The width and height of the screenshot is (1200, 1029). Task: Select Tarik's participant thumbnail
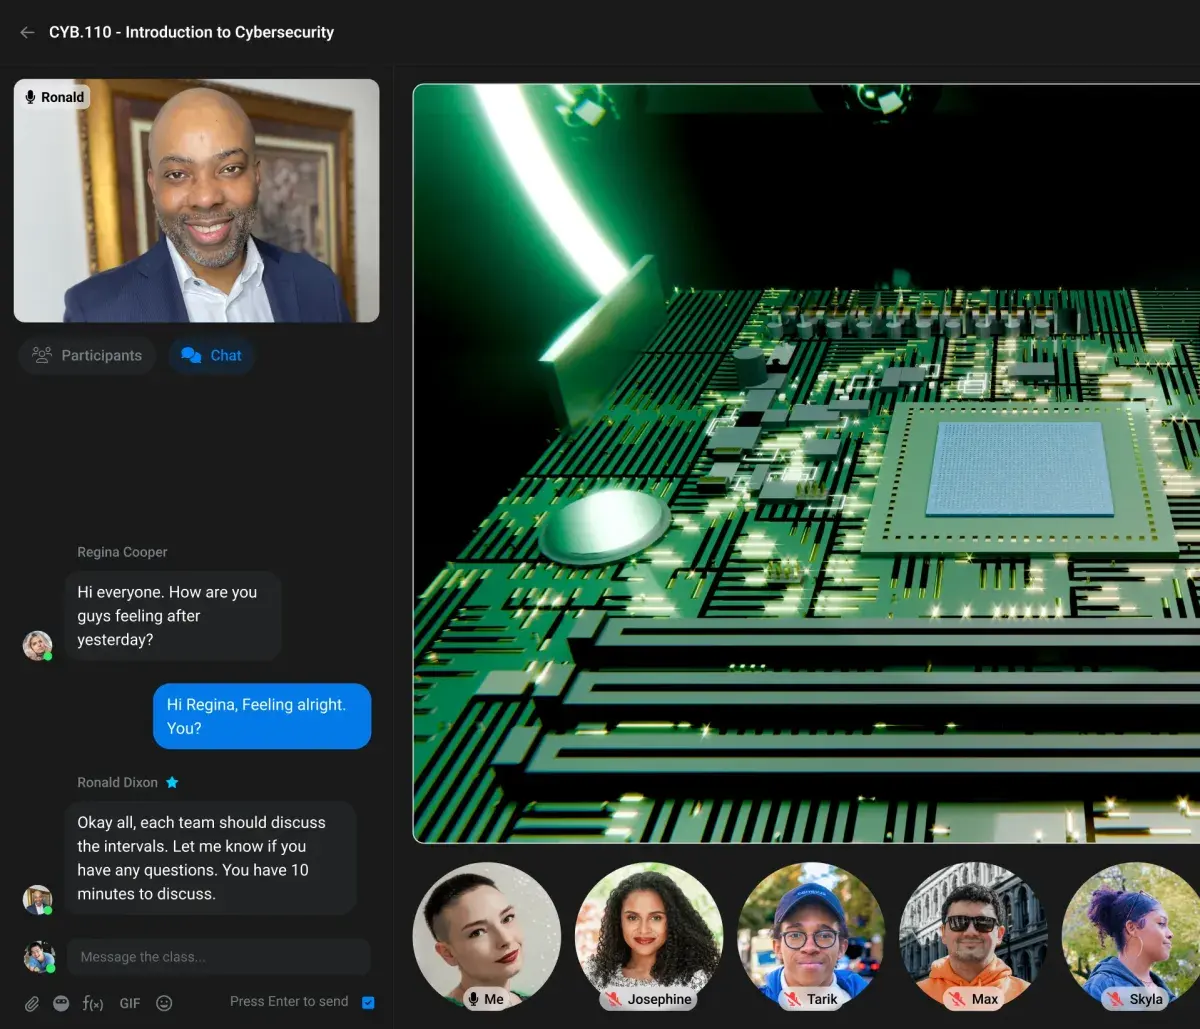click(x=811, y=936)
